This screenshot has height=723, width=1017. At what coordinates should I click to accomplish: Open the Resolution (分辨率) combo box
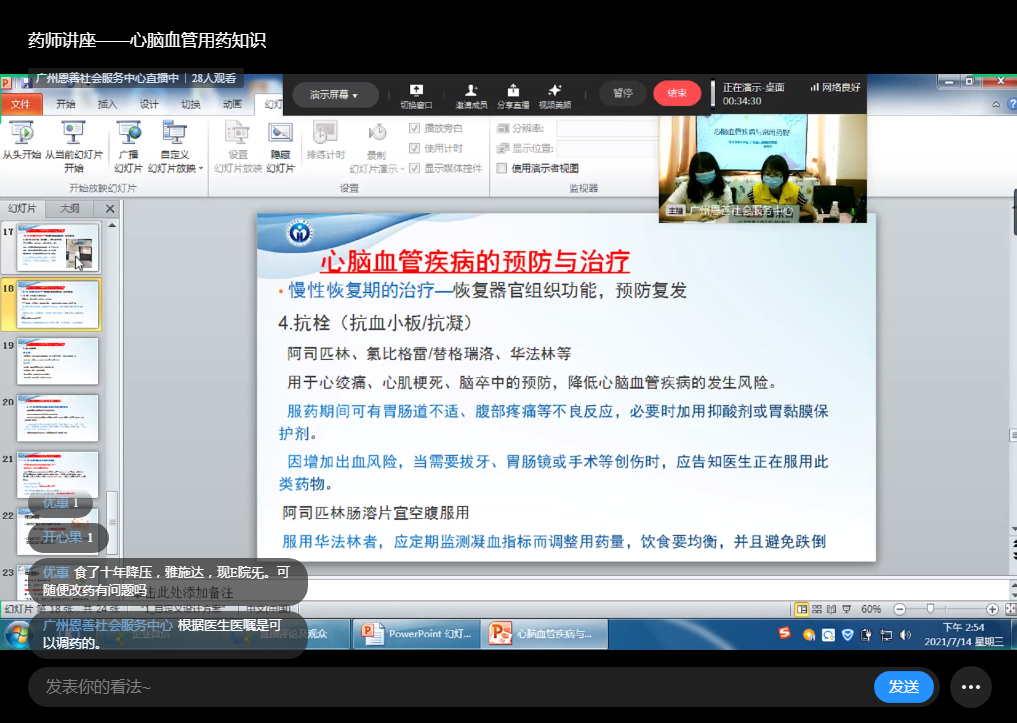(x=608, y=128)
